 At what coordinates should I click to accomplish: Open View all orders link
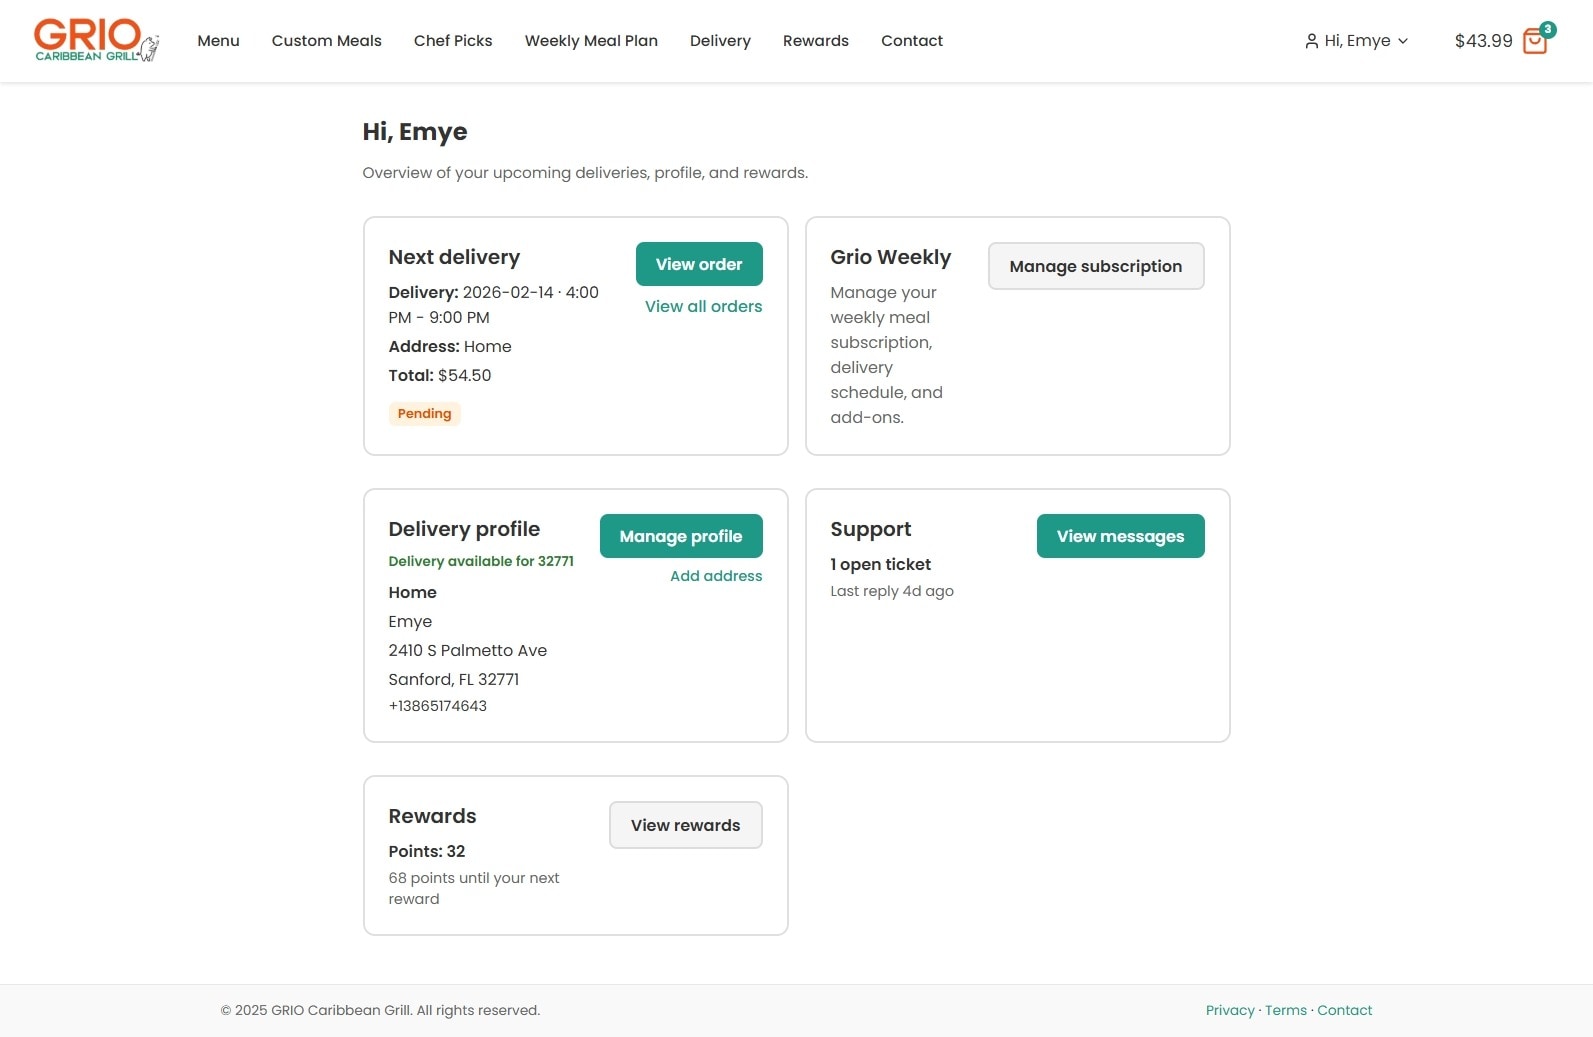(x=703, y=306)
